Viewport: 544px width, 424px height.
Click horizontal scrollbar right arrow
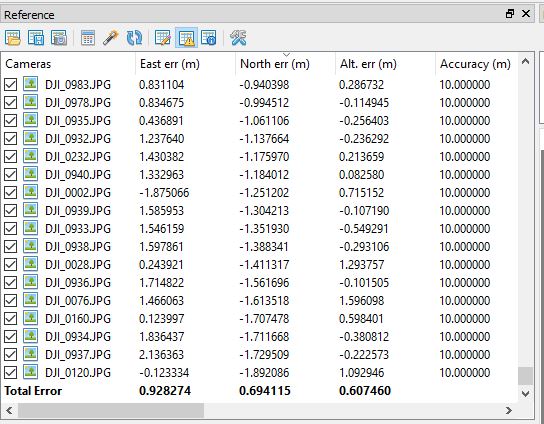pyautogui.click(x=509, y=411)
